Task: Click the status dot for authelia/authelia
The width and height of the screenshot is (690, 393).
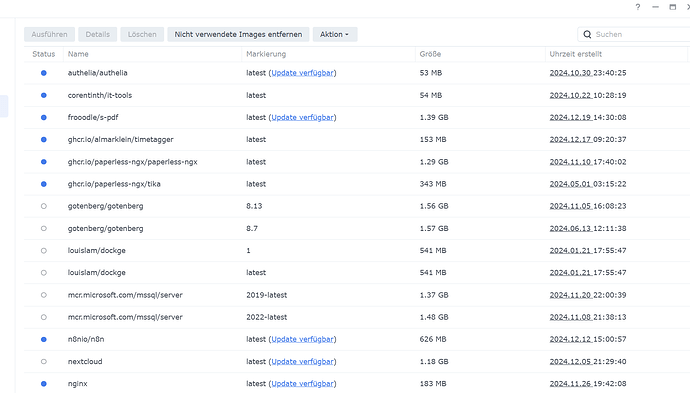Action: (x=44, y=73)
